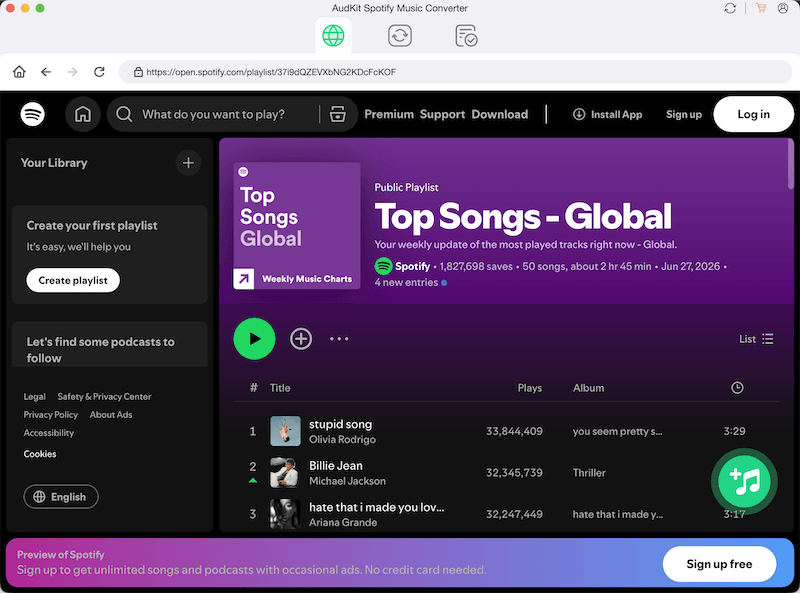Open the About Ads link
The image size is (800, 593).
pos(111,415)
